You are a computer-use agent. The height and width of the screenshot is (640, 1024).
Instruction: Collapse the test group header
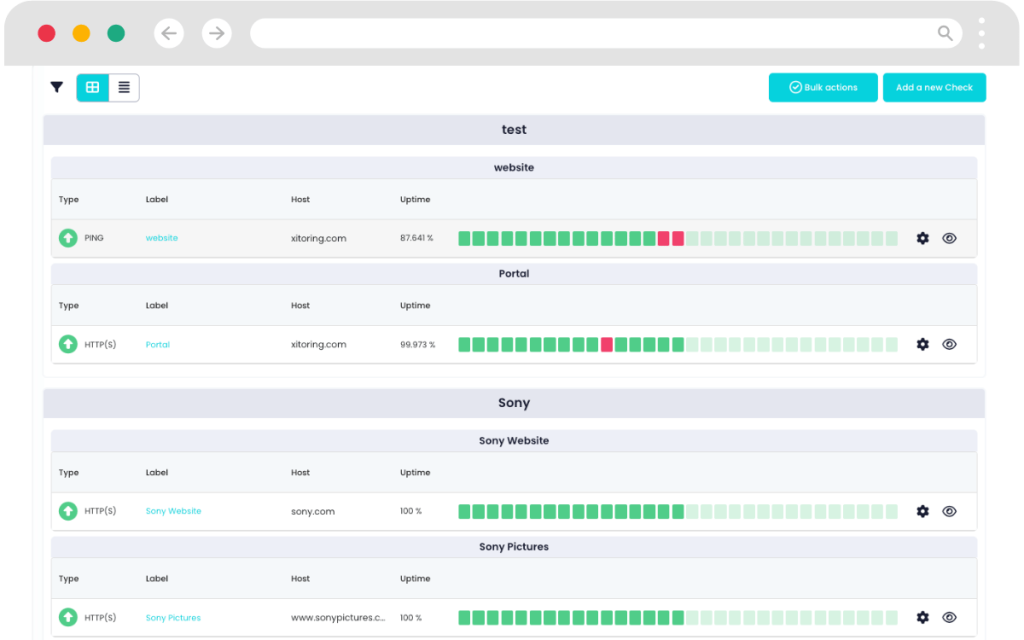point(513,129)
